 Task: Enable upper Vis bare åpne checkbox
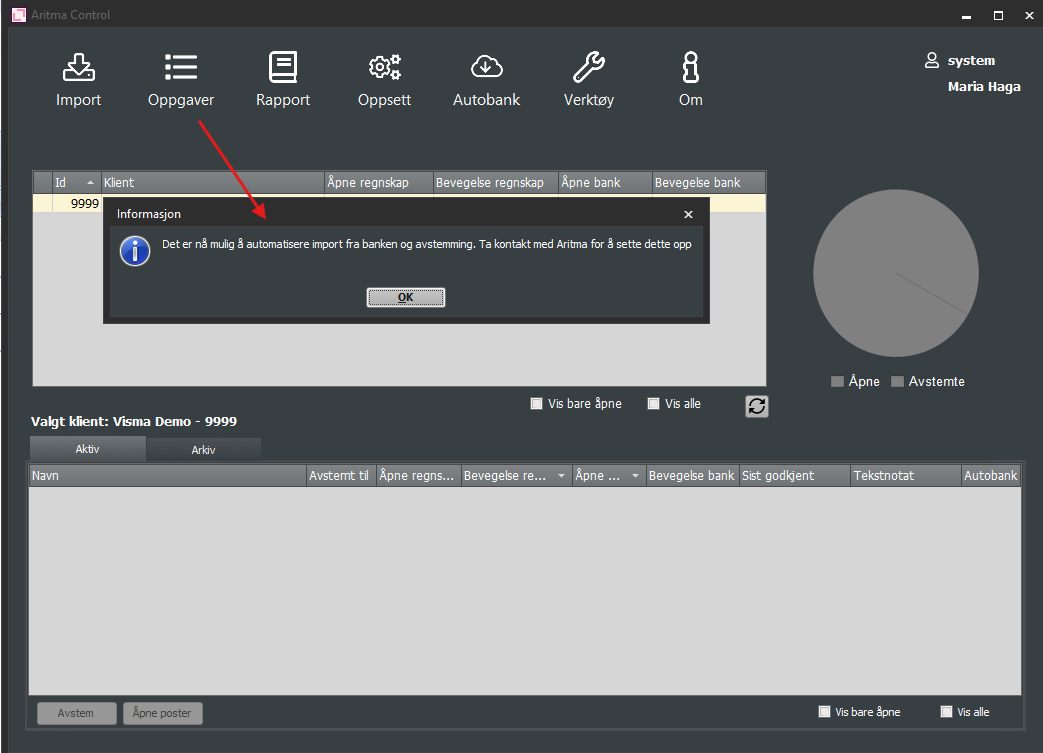click(x=538, y=404)
